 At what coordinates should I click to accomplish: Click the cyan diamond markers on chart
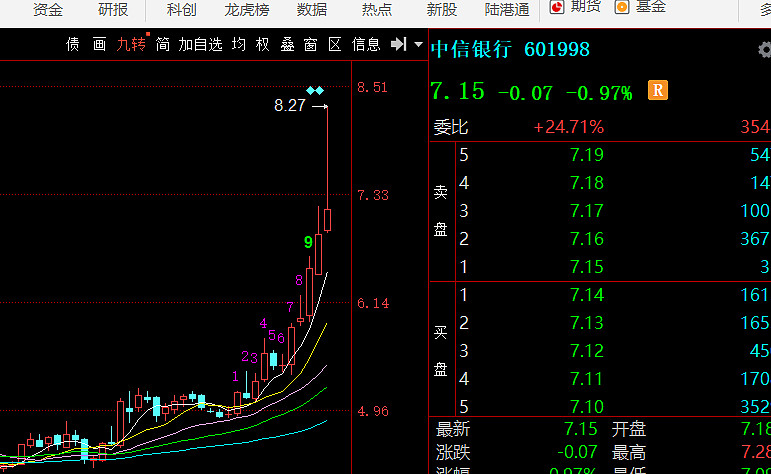pyautogui.click(x=315, y=90)
